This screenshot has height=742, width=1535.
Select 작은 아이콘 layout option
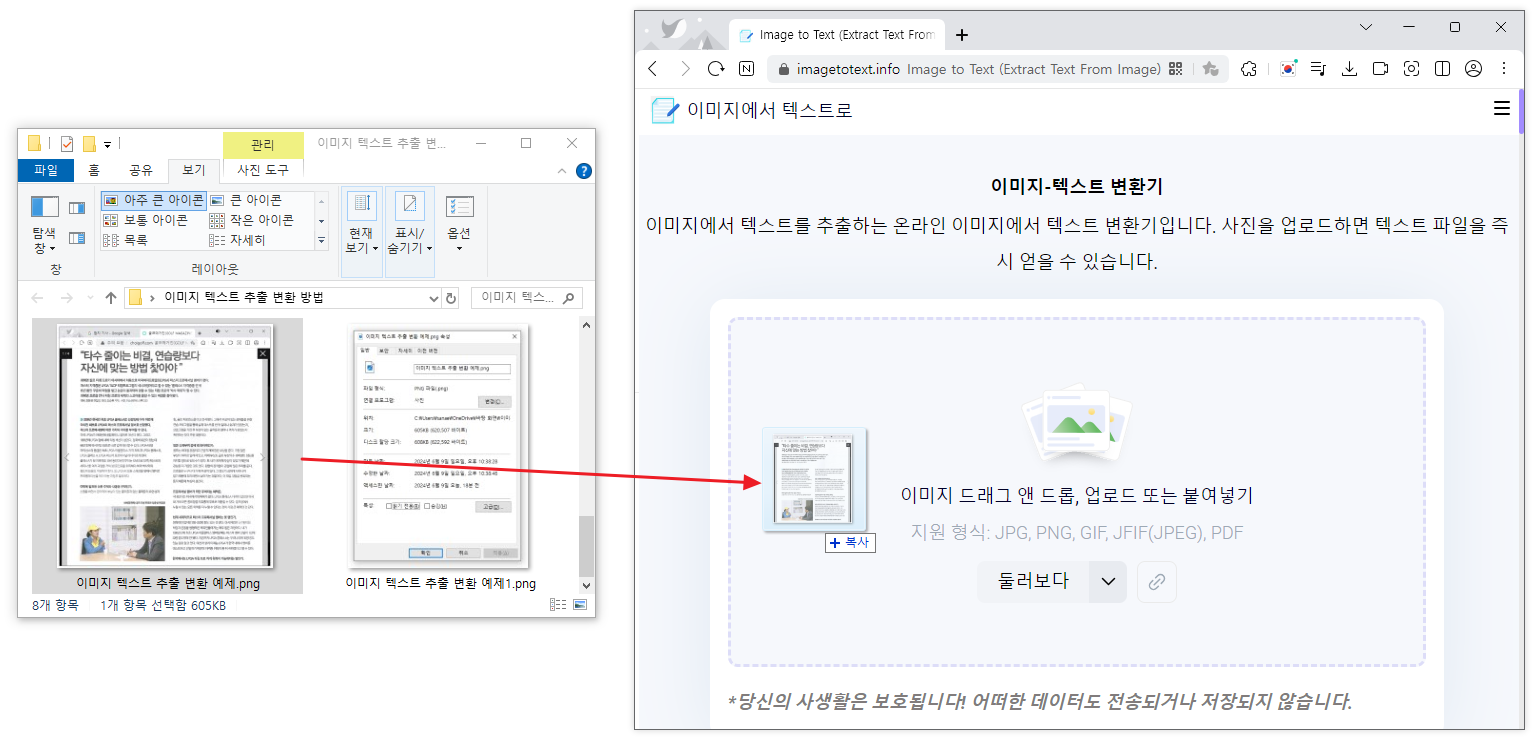[x=251, y=220]
